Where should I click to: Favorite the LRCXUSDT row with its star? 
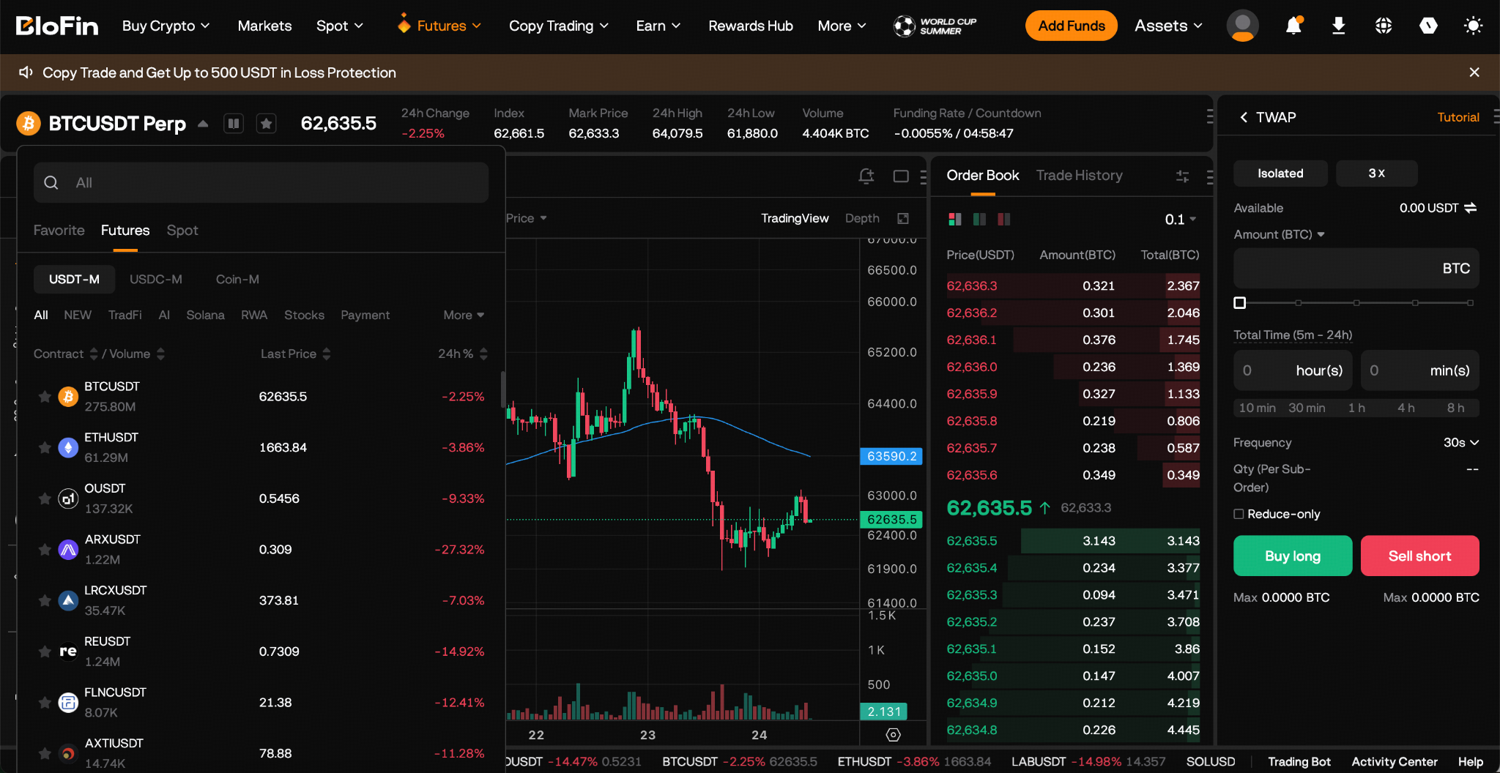[x=44, y=601]
